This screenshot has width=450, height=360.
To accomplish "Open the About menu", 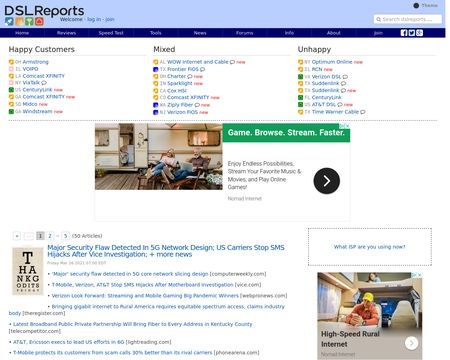I will pyautogui.click(x=334, y=33).
